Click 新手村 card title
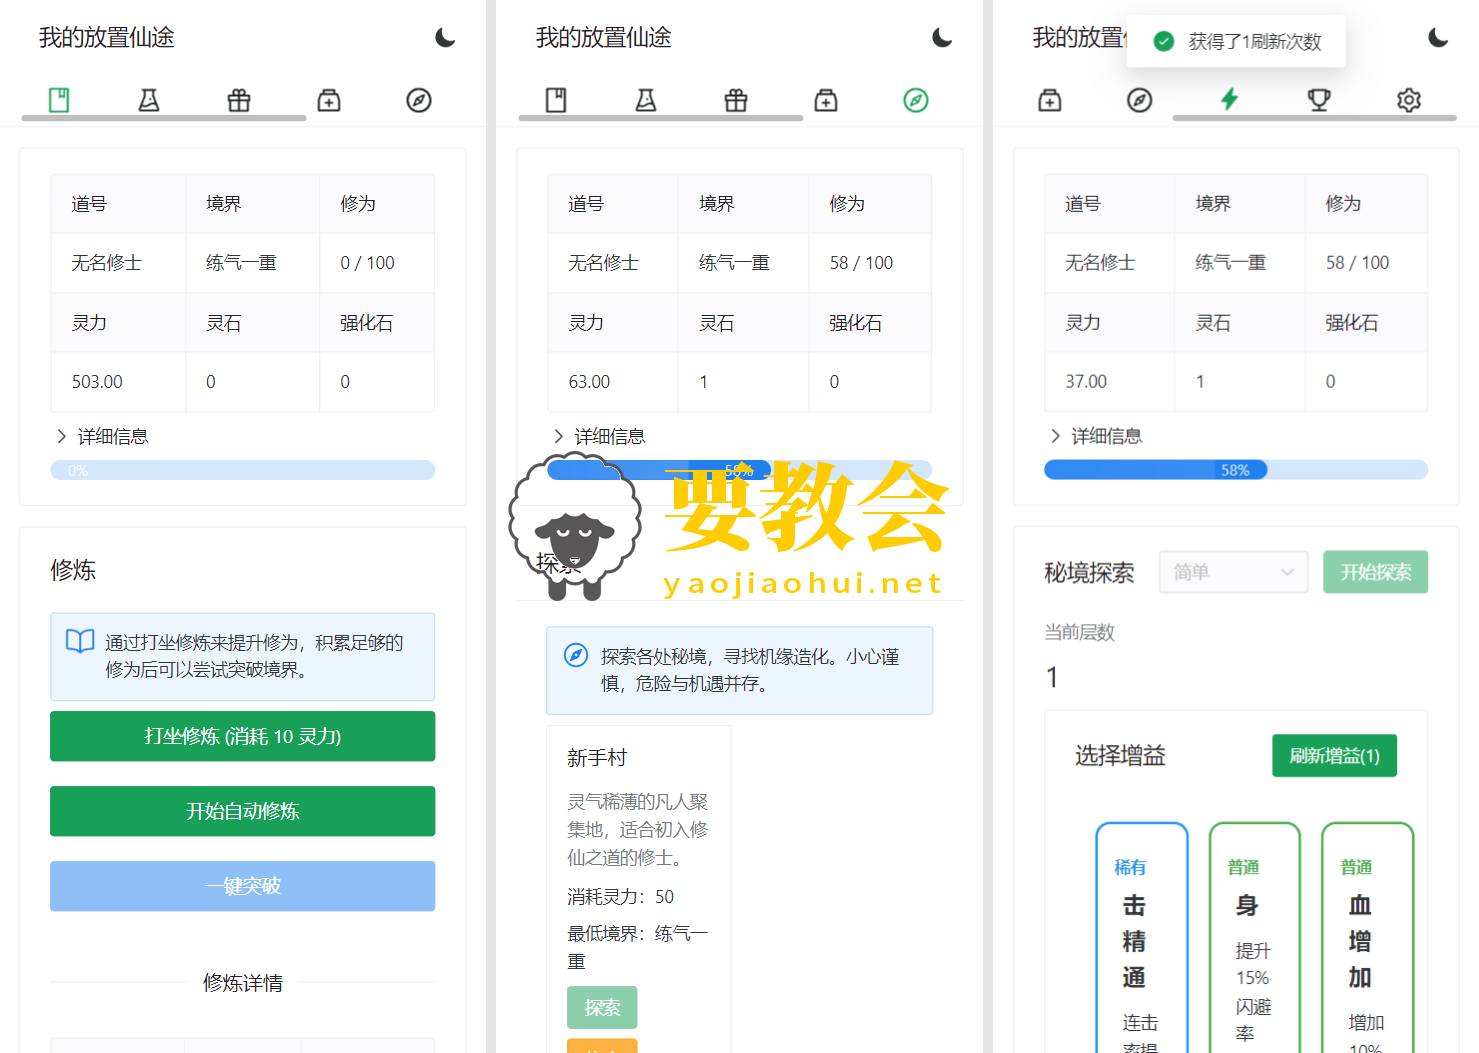 click(x=597, y=758)
